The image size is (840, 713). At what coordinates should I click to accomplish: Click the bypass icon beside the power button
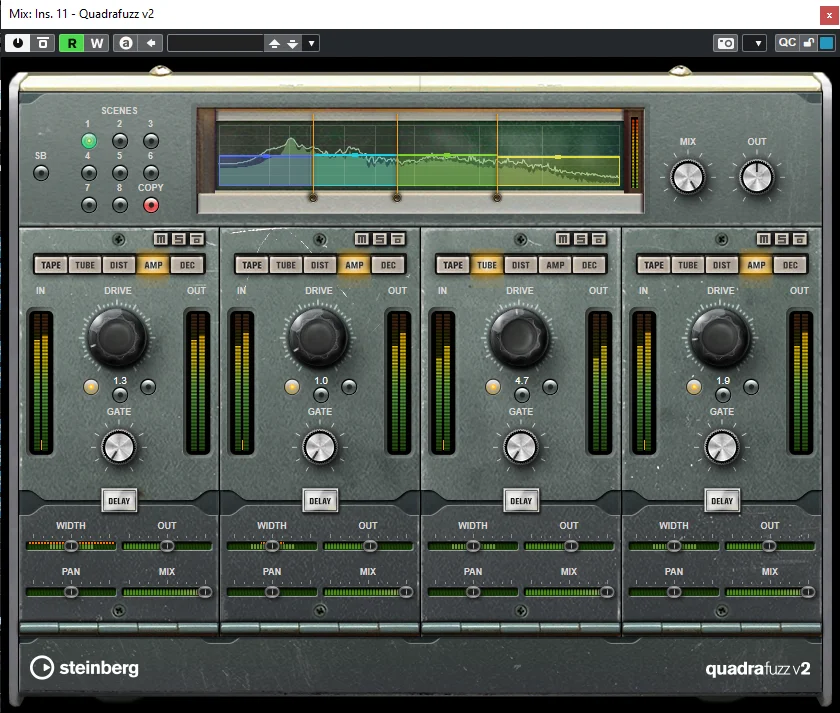[43, 43]
